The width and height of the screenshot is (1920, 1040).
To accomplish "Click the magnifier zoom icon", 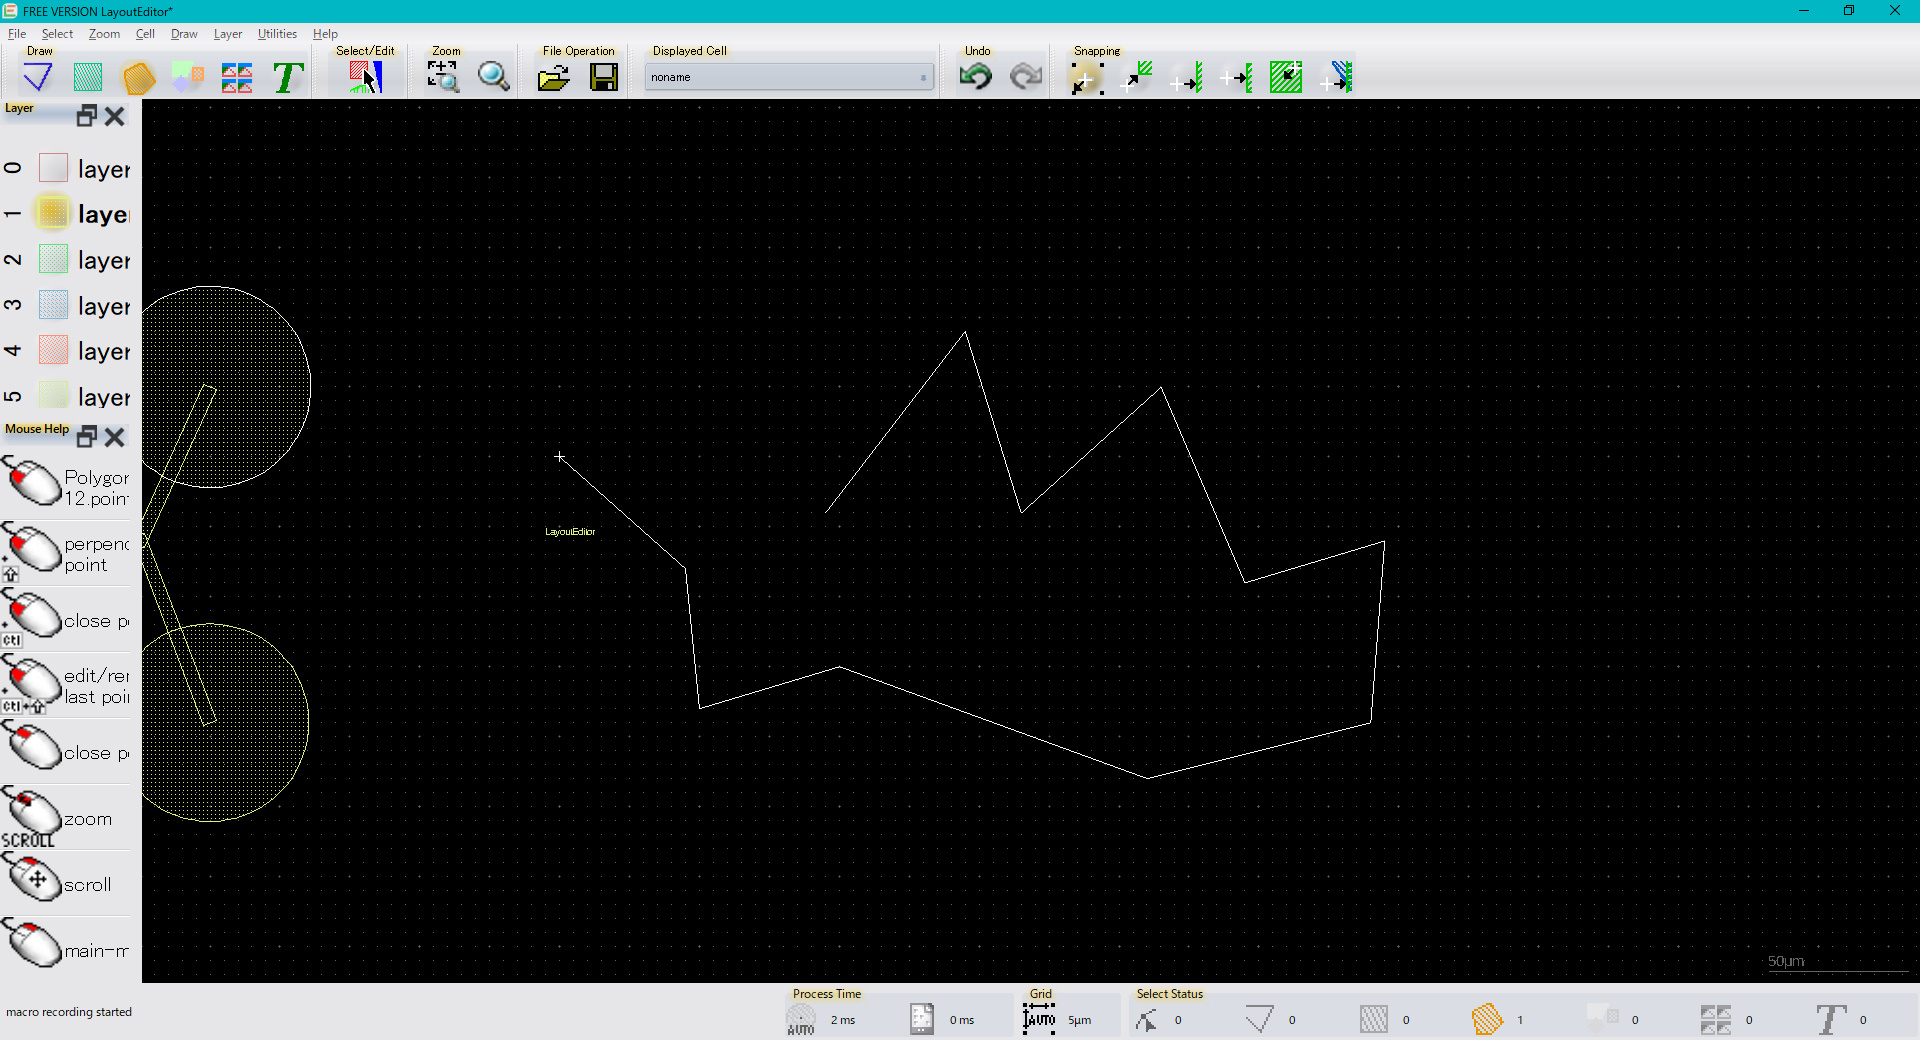I will 493,77.
